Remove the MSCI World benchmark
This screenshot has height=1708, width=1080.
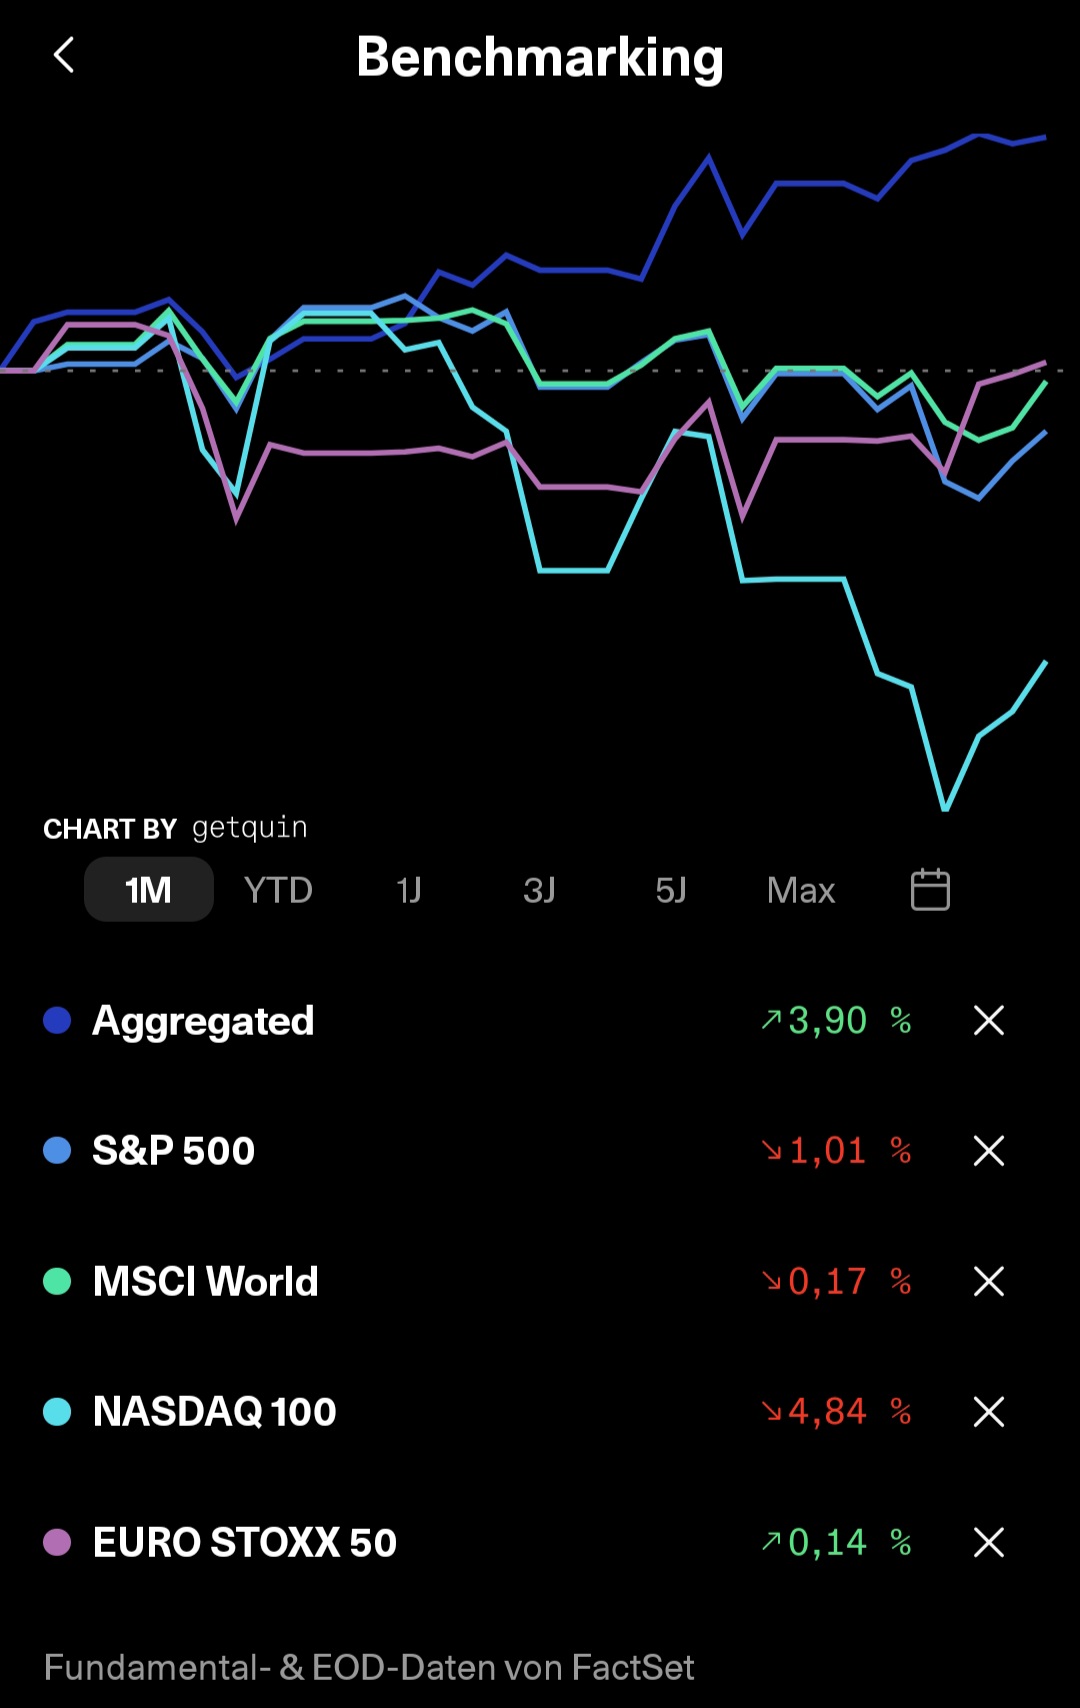(989, 1281)
